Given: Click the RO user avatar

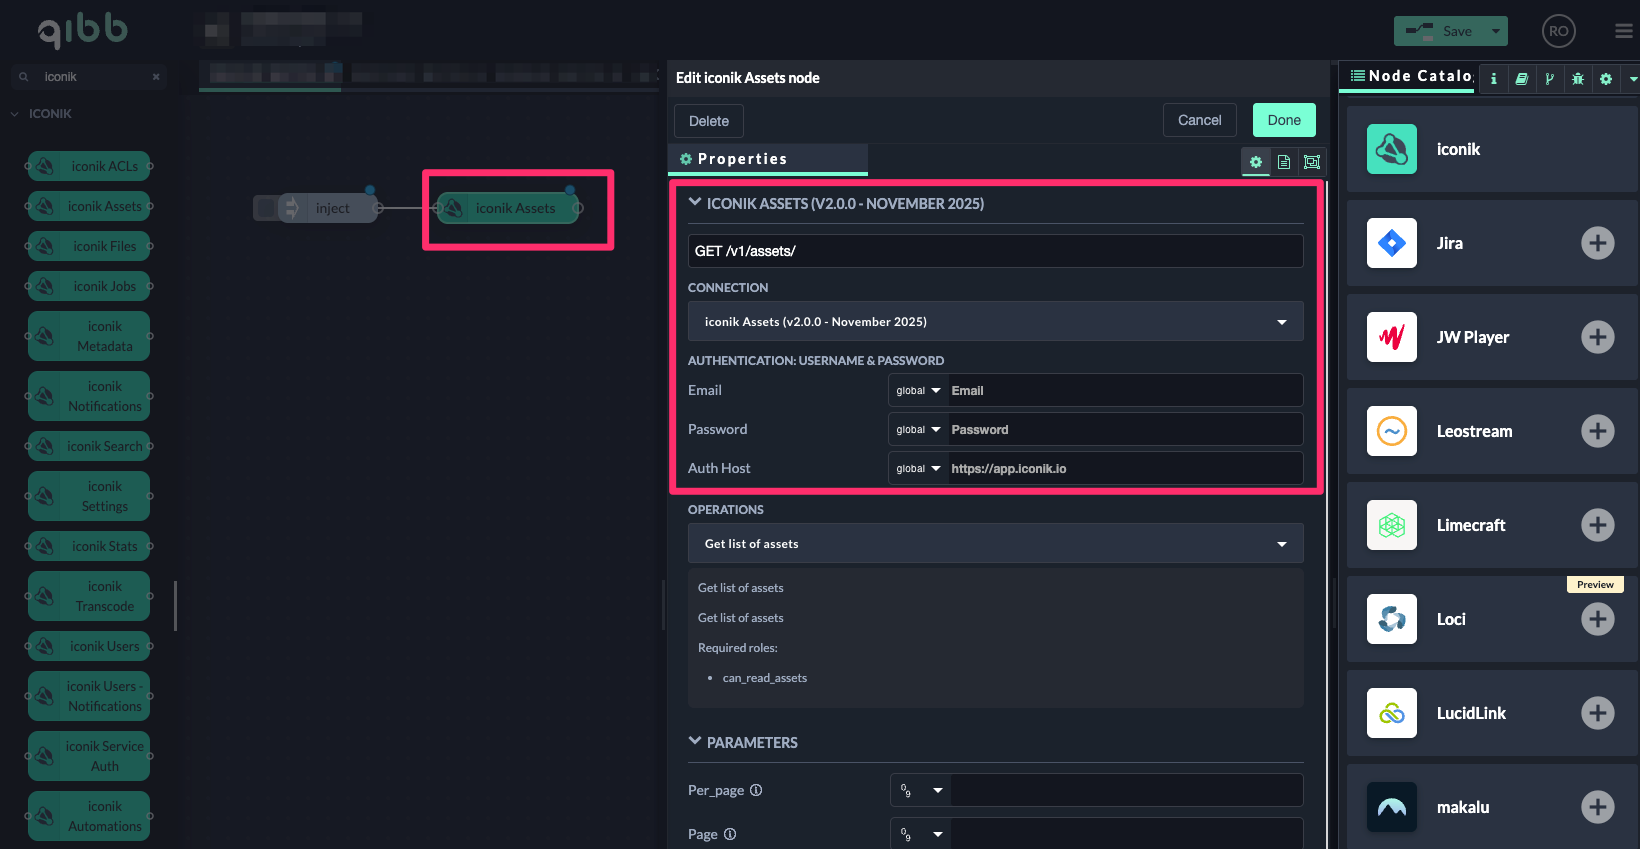Looking at the screenshot, I should (1558, 31).
